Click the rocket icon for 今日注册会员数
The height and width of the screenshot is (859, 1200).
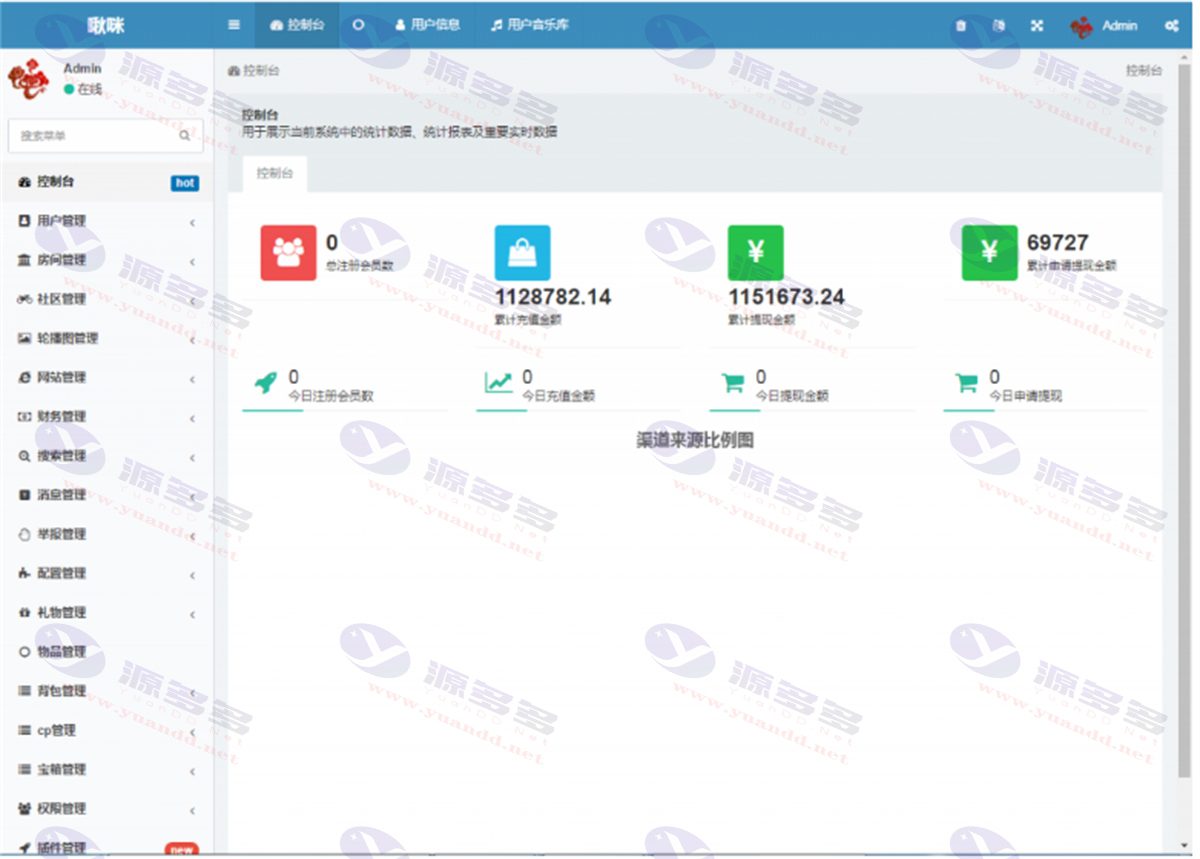(265, 383)
